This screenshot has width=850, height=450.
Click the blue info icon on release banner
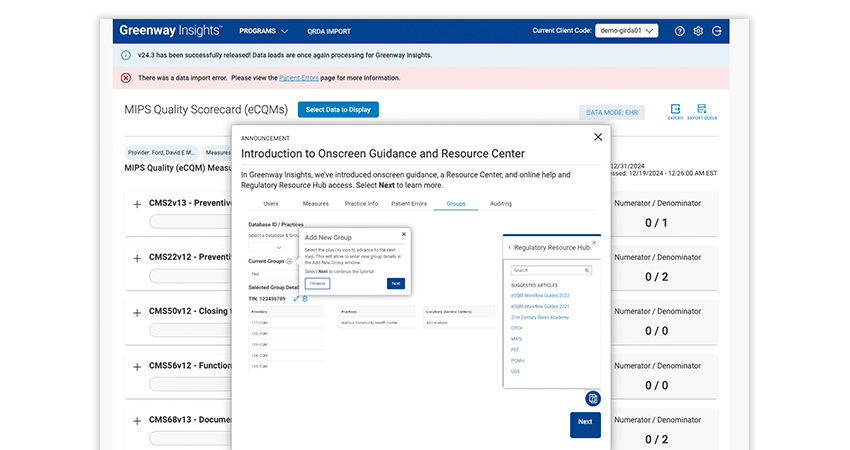[x=126, y=55]
